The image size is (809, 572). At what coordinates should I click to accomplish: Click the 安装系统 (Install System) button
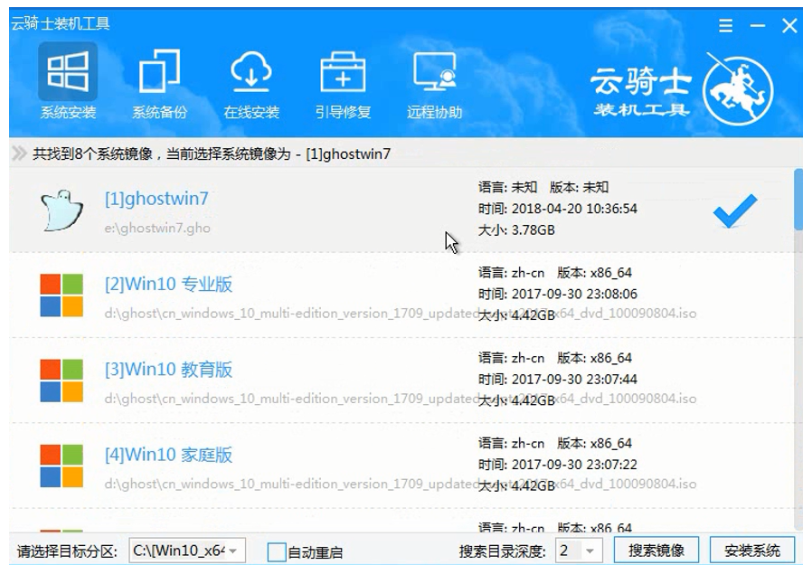coord(752,551)
